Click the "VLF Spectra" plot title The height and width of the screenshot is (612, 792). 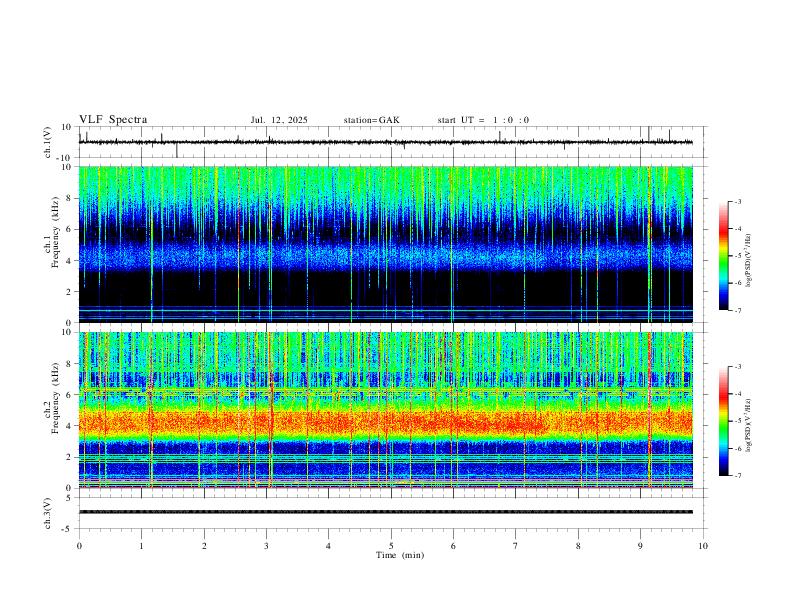113,120
